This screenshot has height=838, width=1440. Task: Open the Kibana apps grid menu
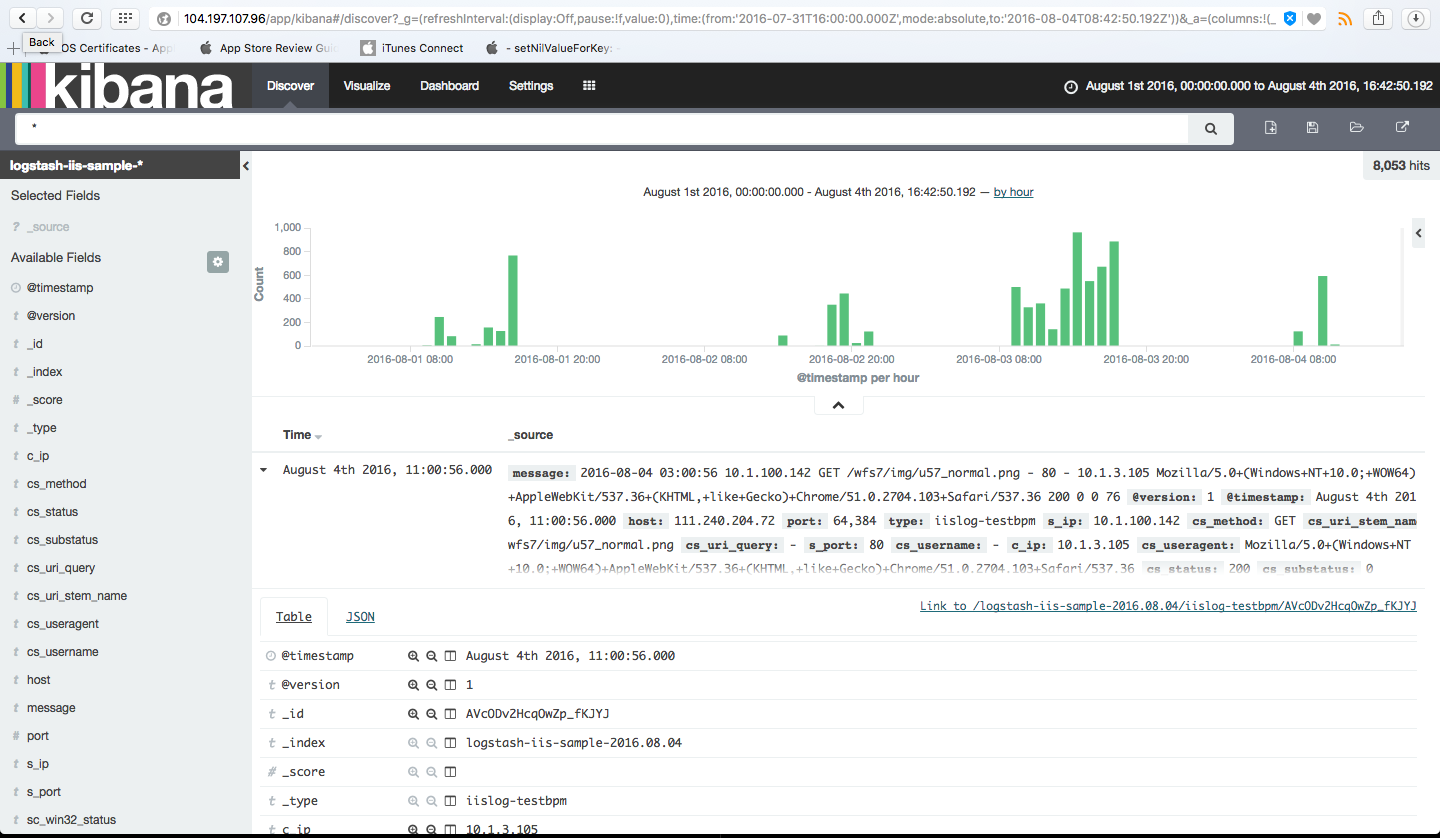(x=589, y=86)
